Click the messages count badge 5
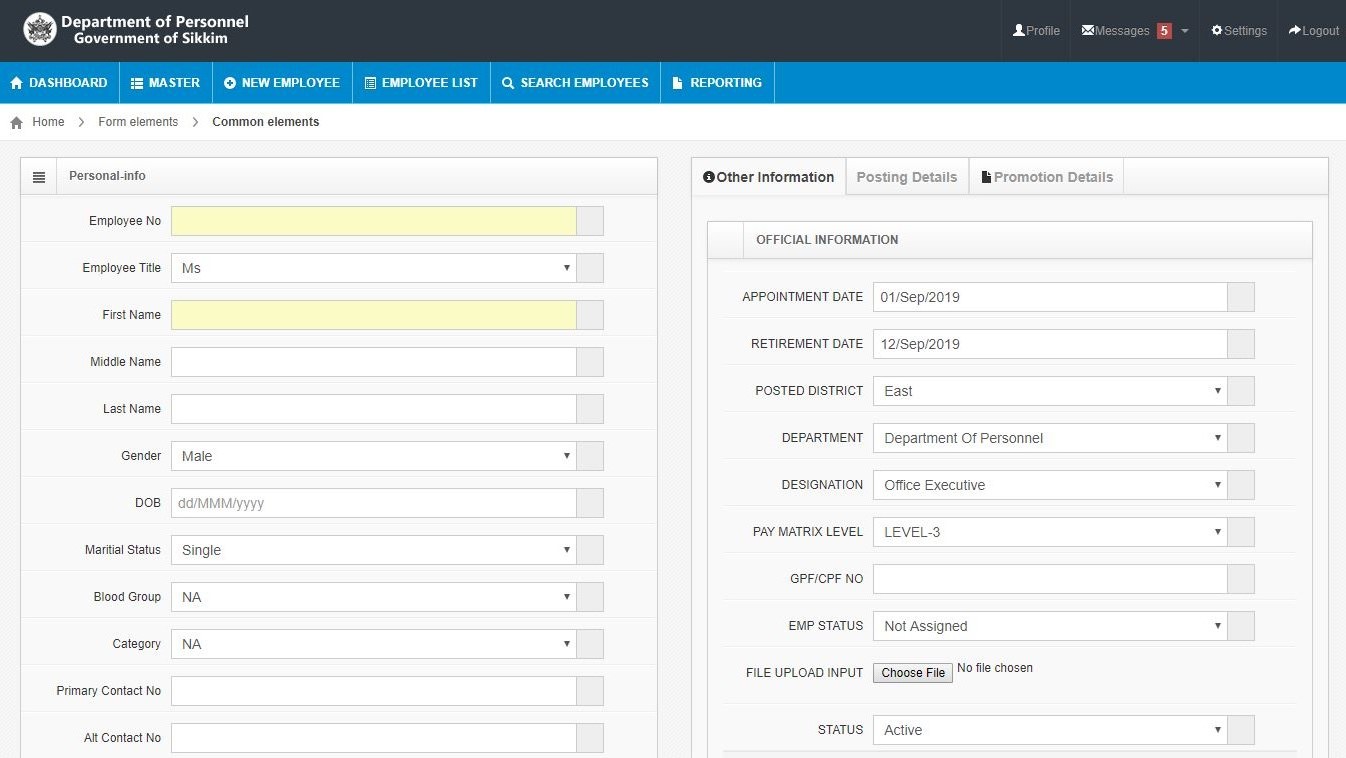This screenshot has height=758, width=1346. (x=1164, y=31)
